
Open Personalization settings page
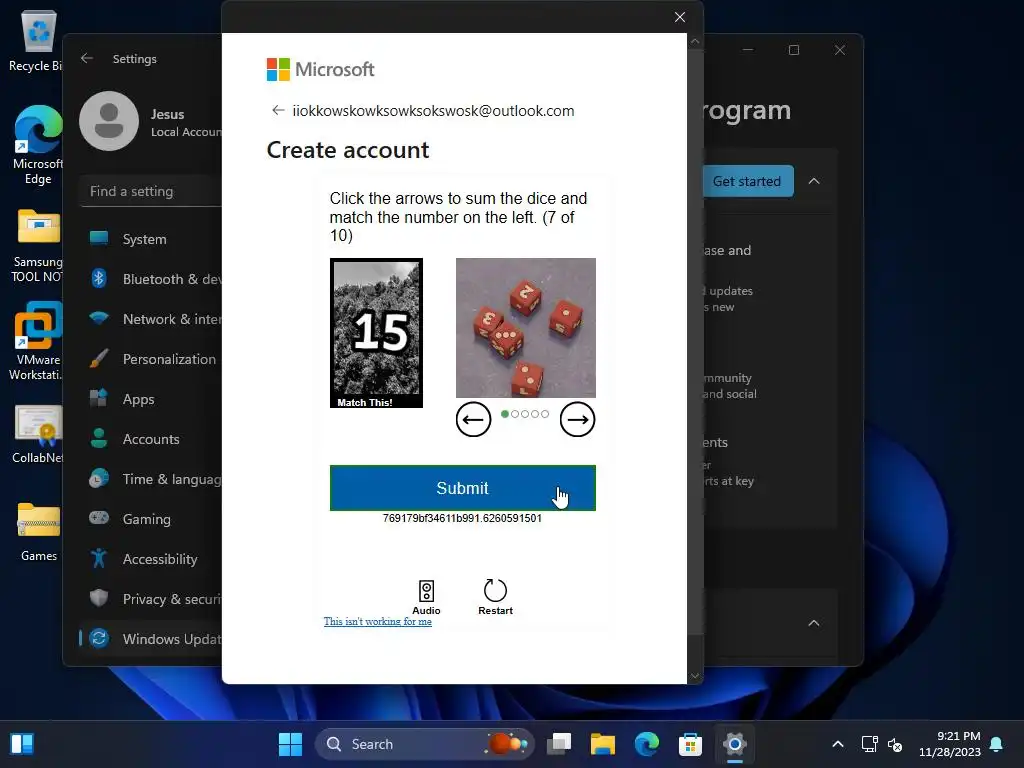click(x=152, y=359)
